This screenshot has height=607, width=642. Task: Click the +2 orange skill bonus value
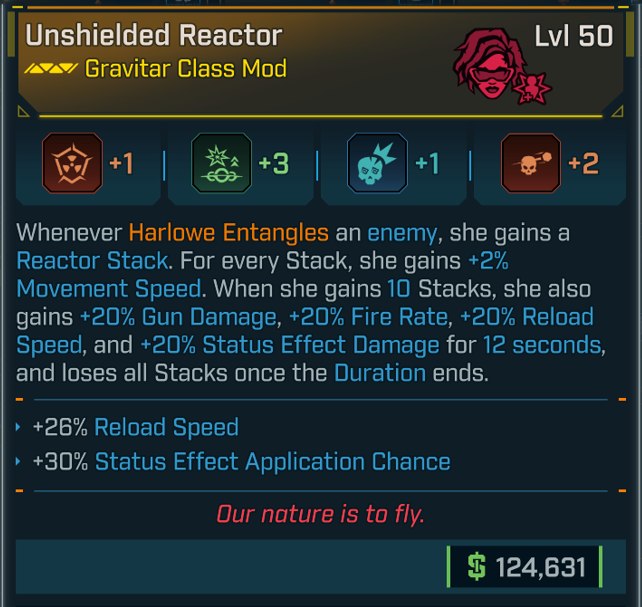coord(583,163)
